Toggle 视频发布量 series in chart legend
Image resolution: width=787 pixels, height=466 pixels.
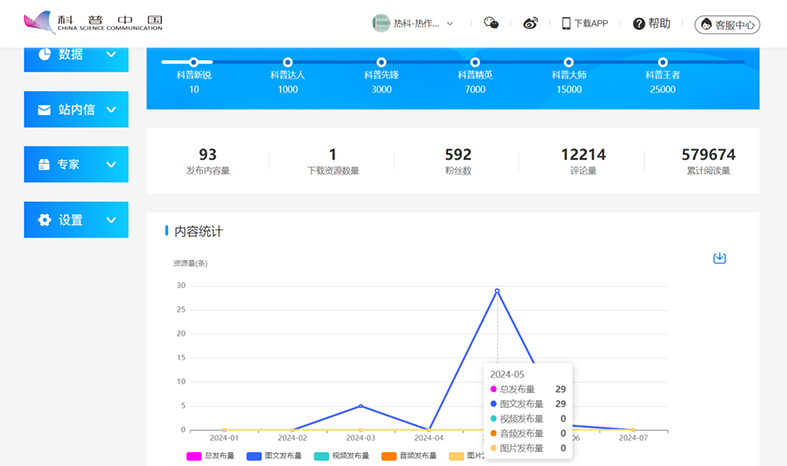(338, 456)
